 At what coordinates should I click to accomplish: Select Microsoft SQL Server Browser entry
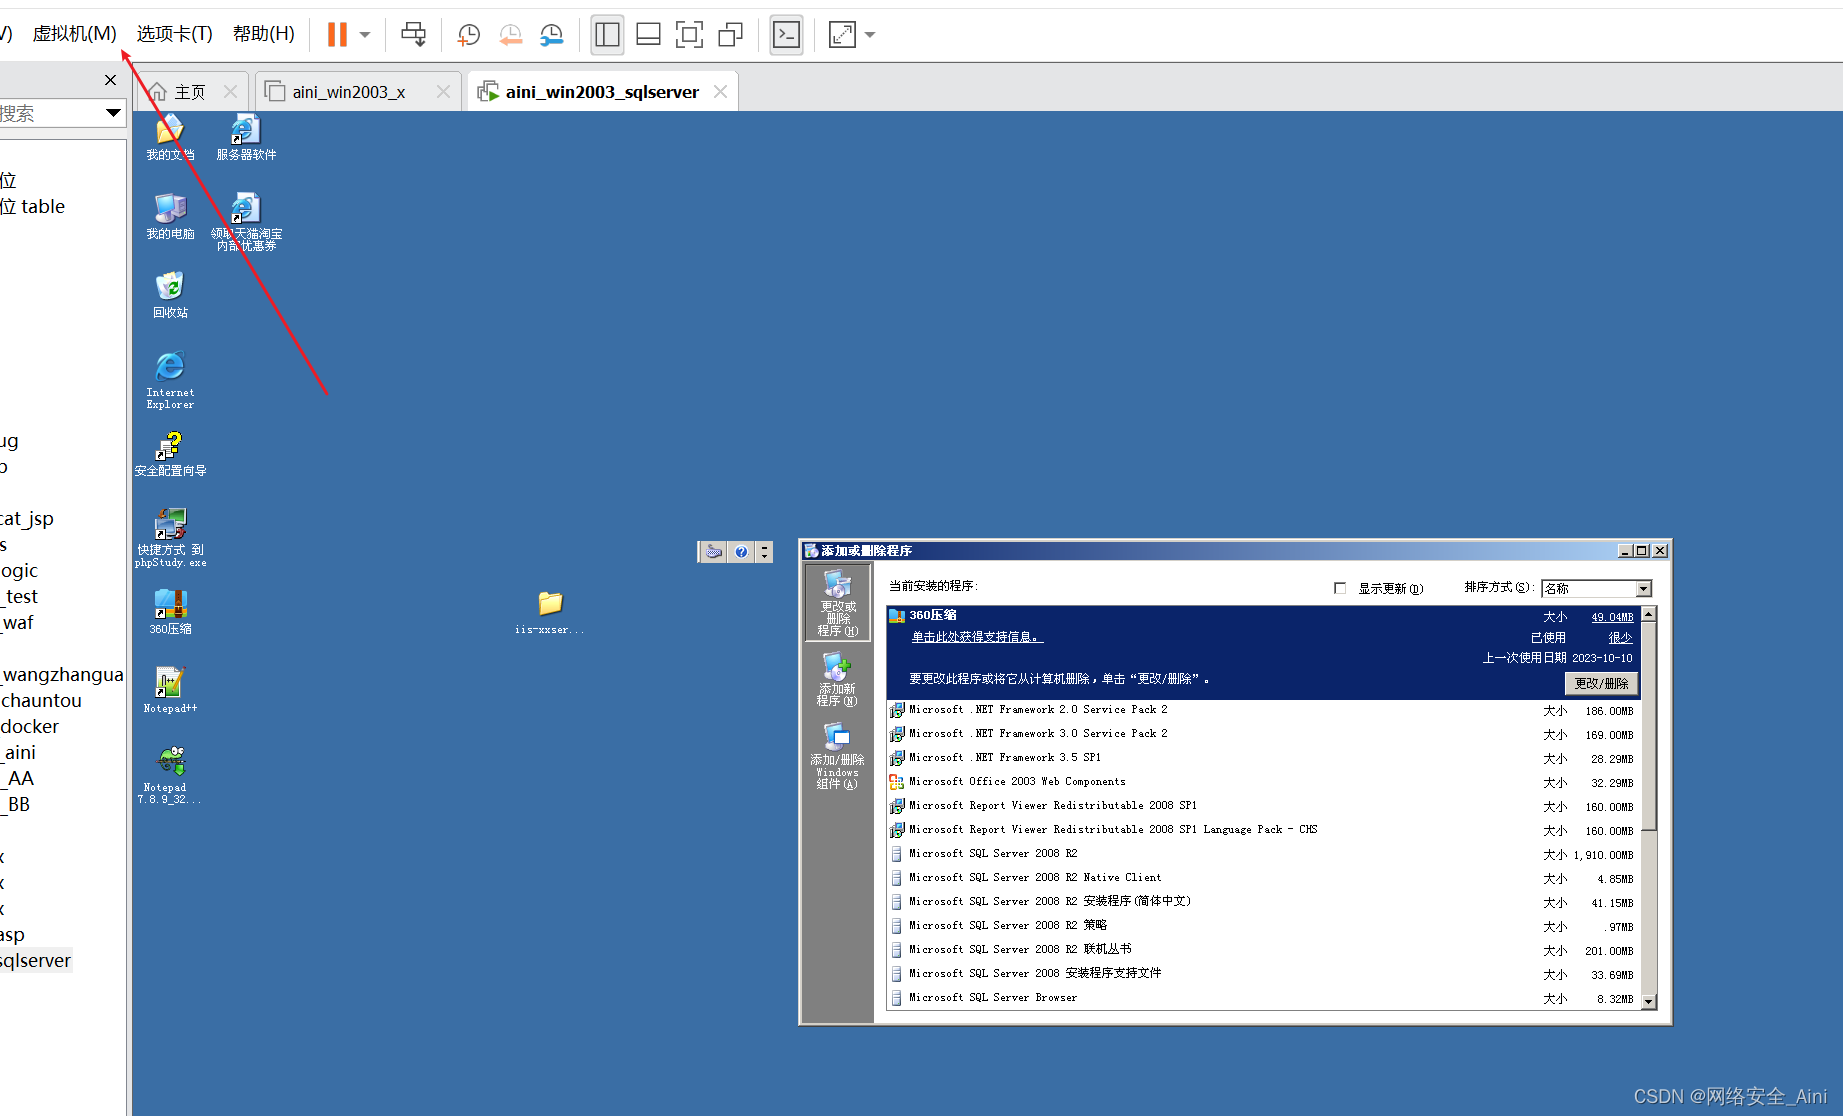coord(1264,998)
